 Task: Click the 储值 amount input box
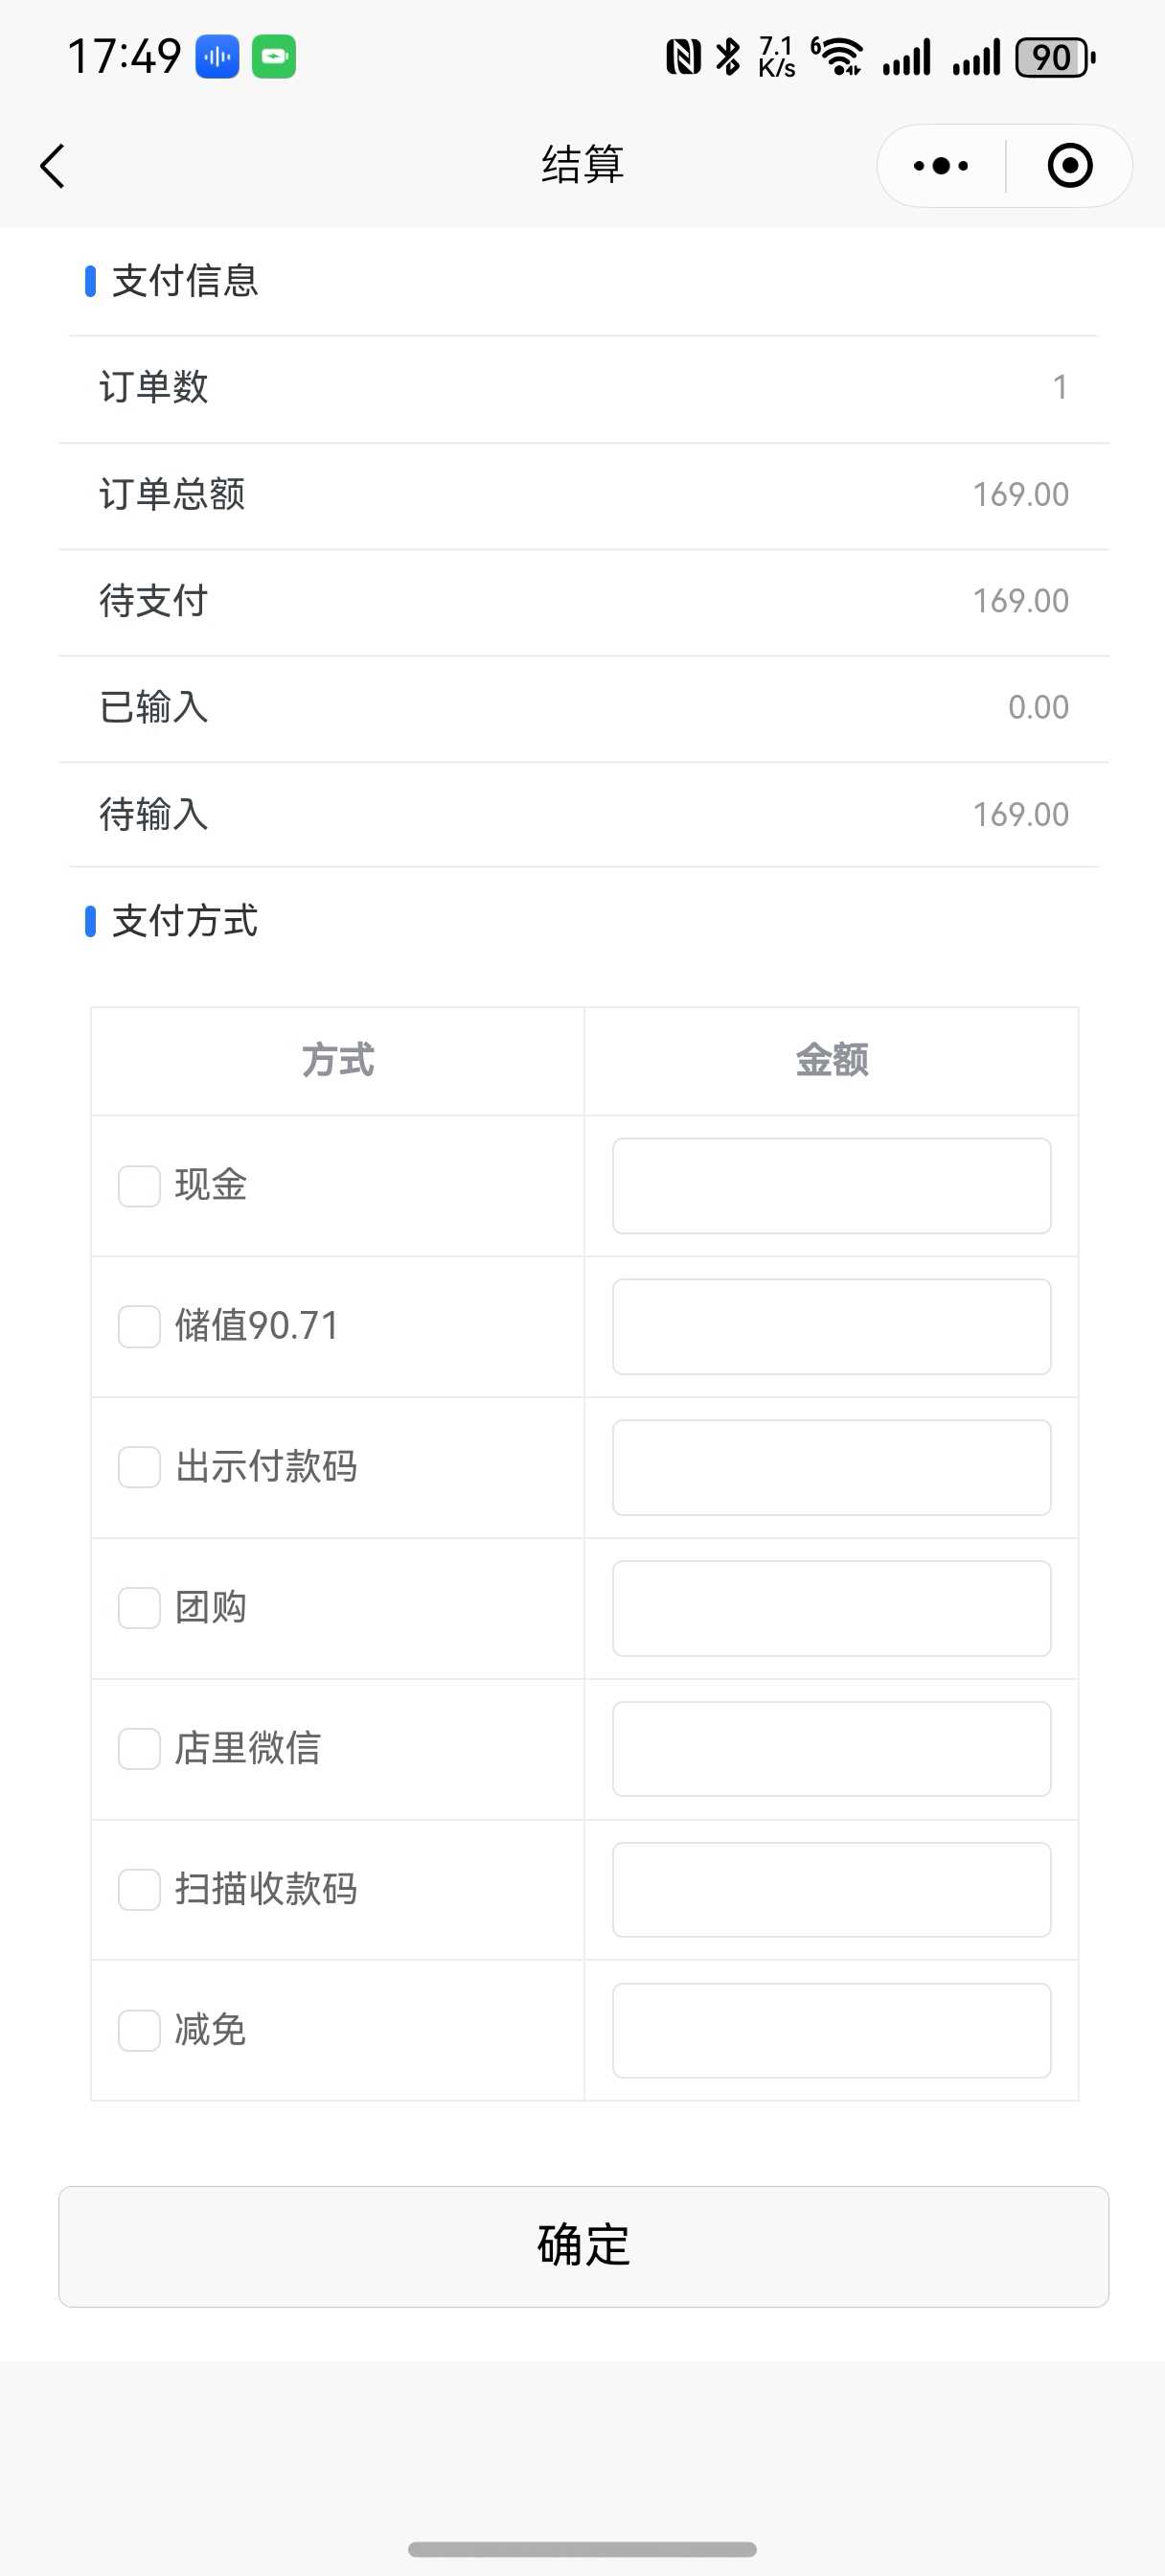pos(831,1327)
